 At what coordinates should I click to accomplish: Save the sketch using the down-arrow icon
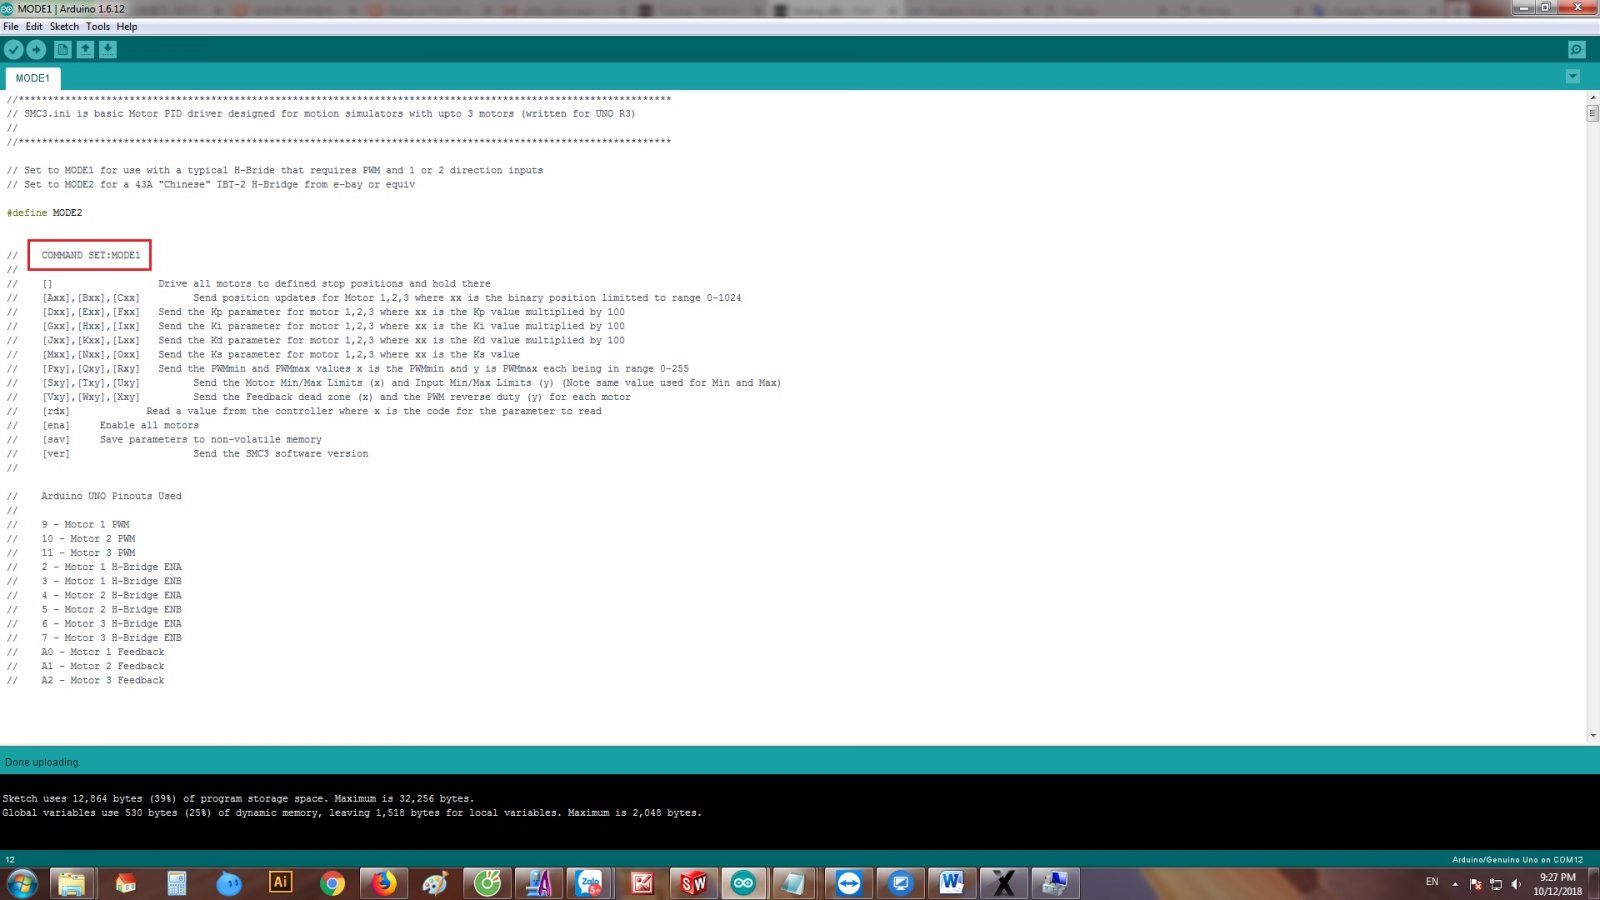point(108,49)
